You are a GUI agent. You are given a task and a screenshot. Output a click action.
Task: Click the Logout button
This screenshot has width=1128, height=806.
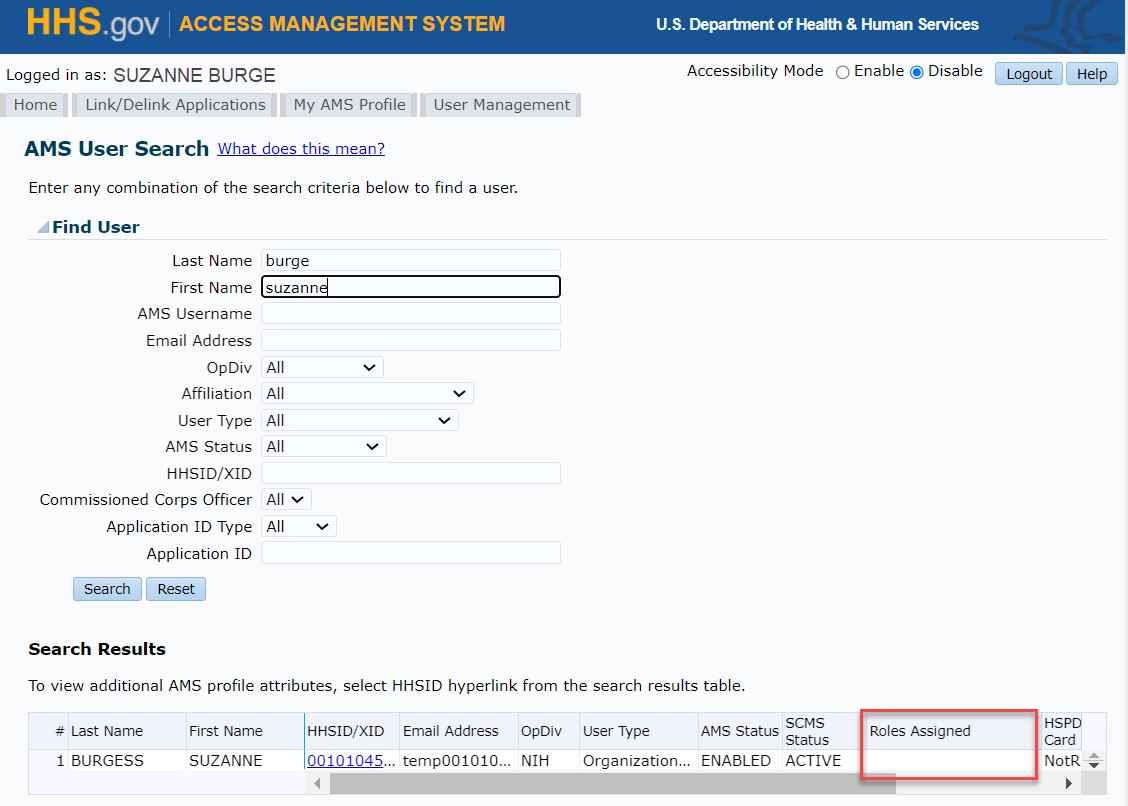tap(1028, 74)
